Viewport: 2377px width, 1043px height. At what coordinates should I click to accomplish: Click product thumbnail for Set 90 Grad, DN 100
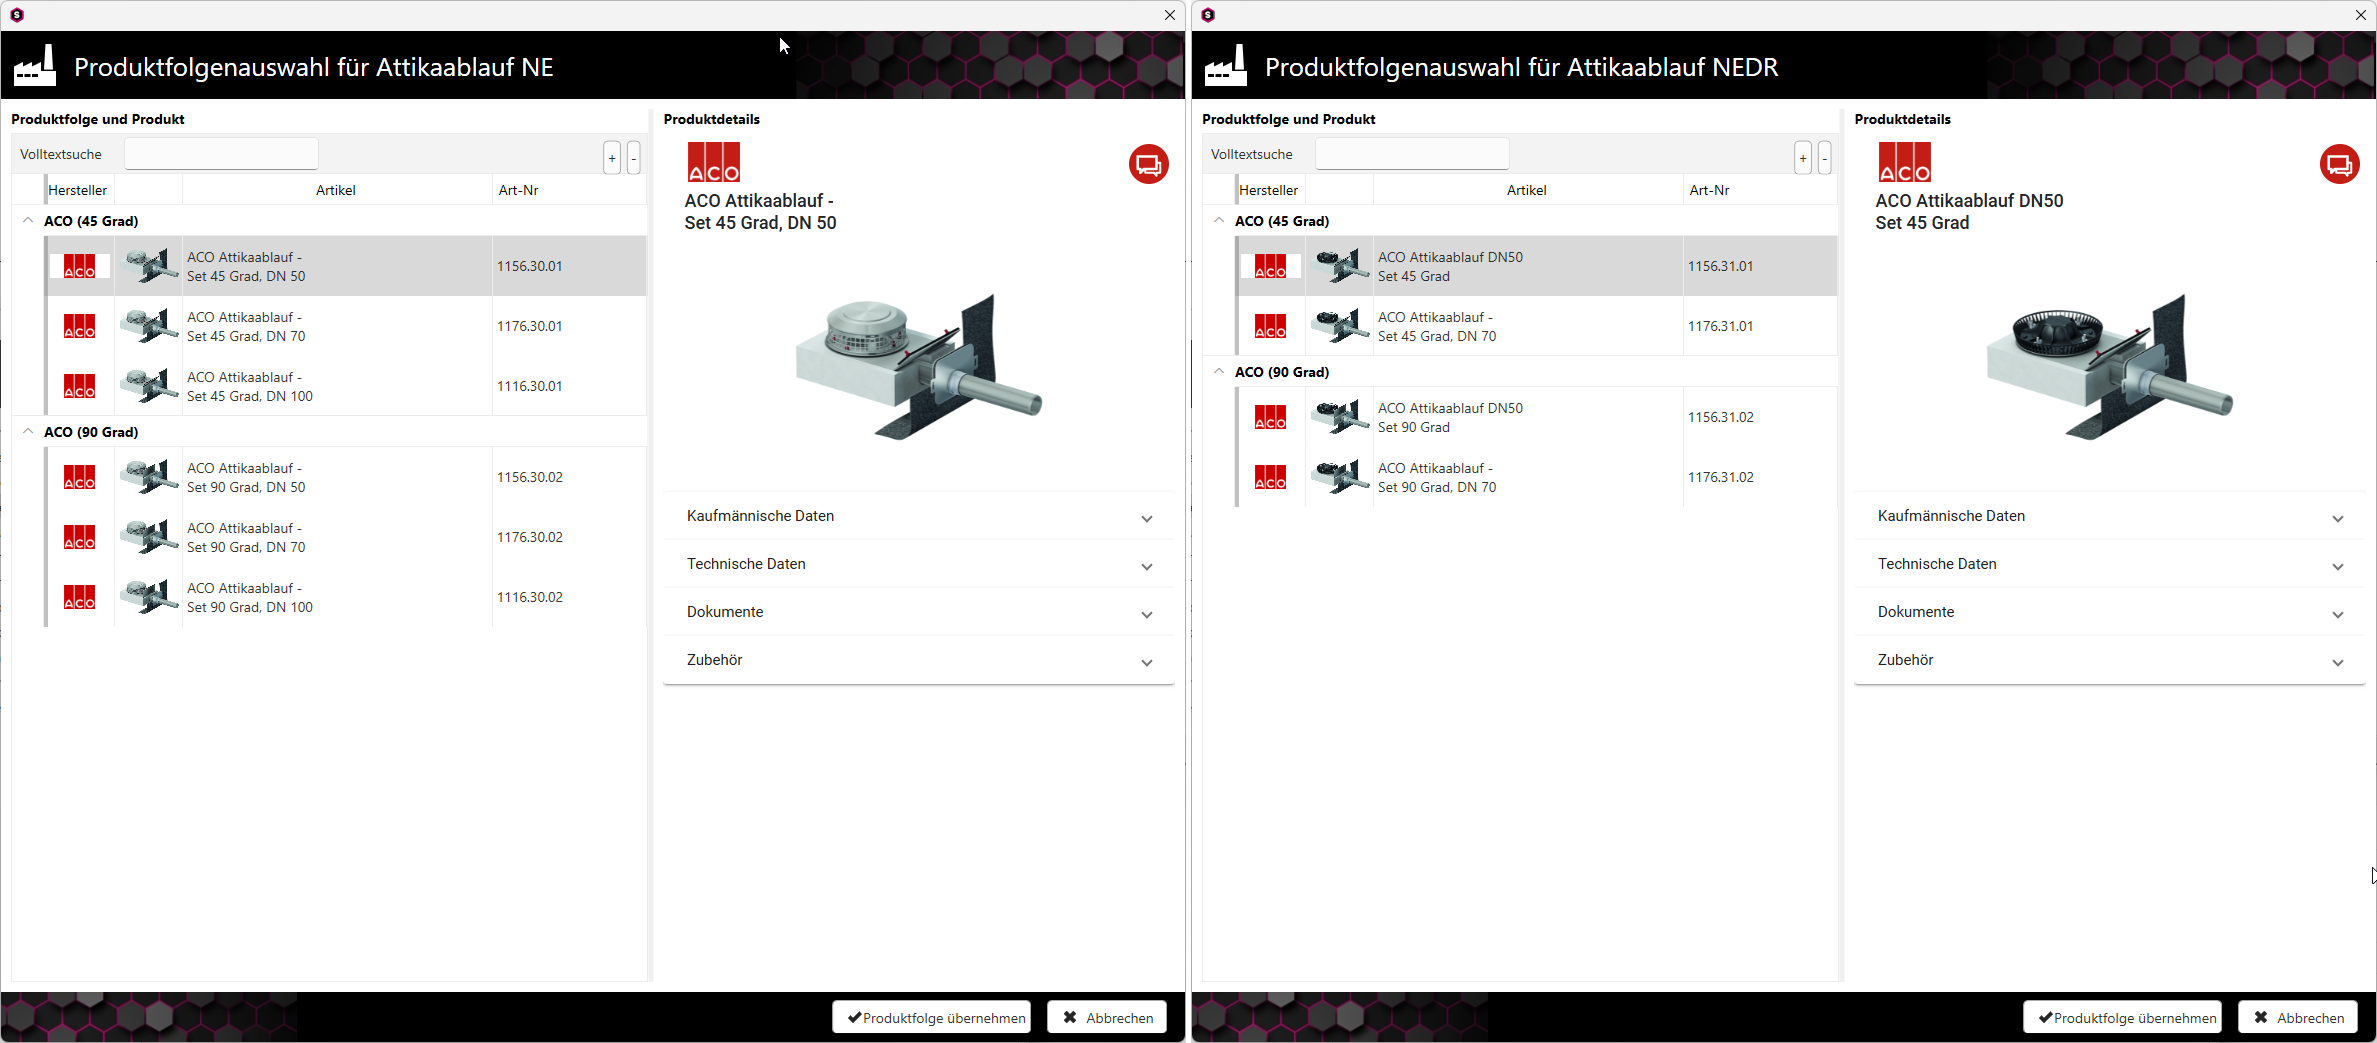[149, 597]
